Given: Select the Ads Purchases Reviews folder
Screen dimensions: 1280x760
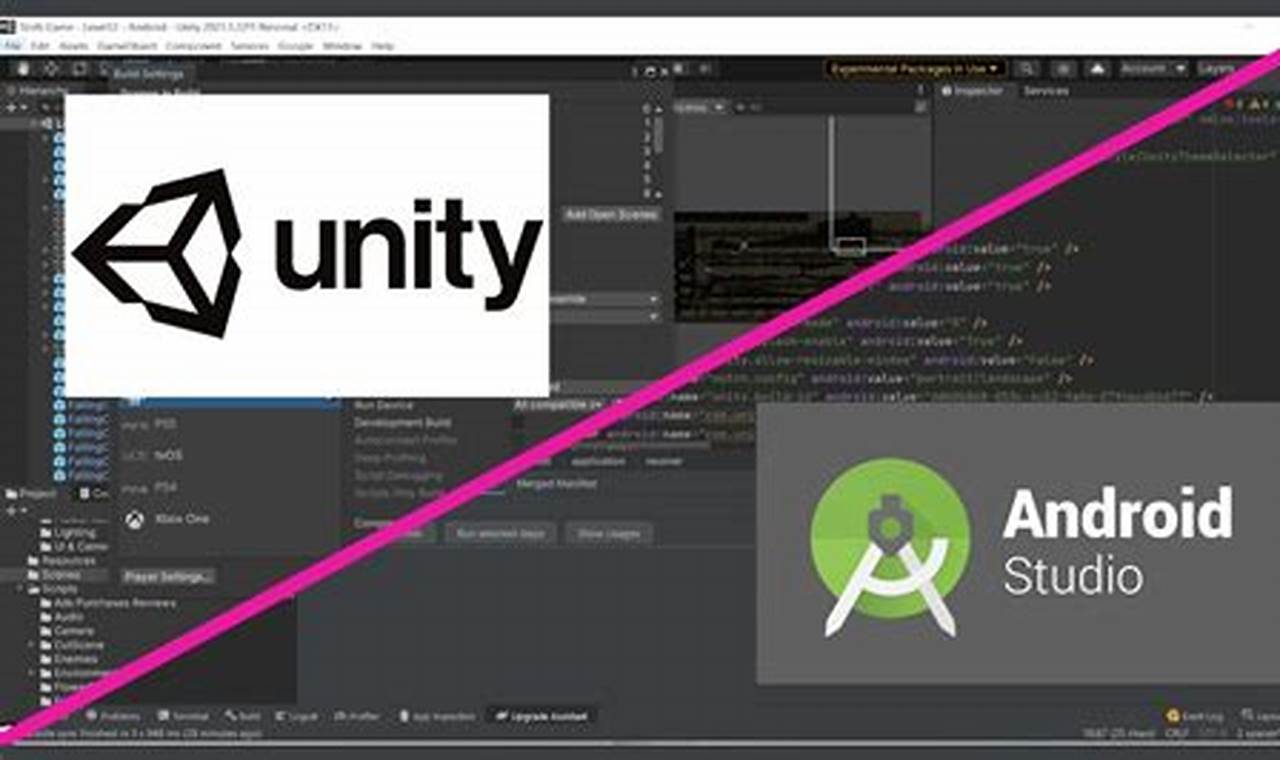Looking at the screenshot, I should coord(107,603).
